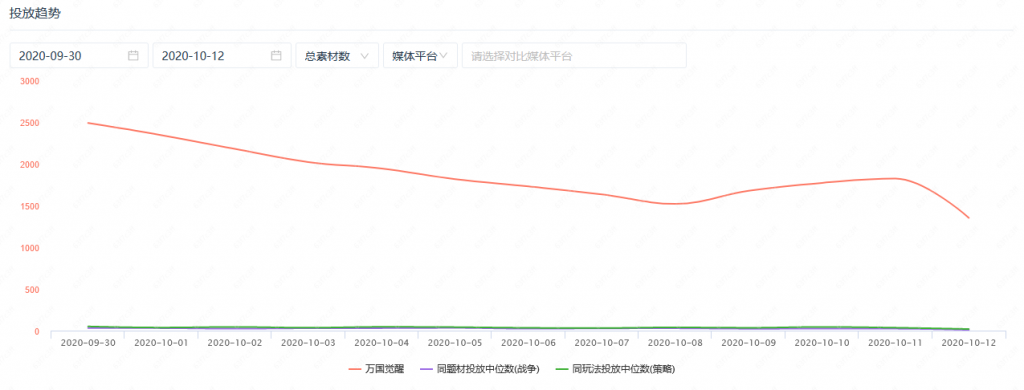Toggle the 同题材投放中位数(战争) legend series
Image resolution: width=1024 pixels, height=390 pixels.
click(x=479, y=370)
